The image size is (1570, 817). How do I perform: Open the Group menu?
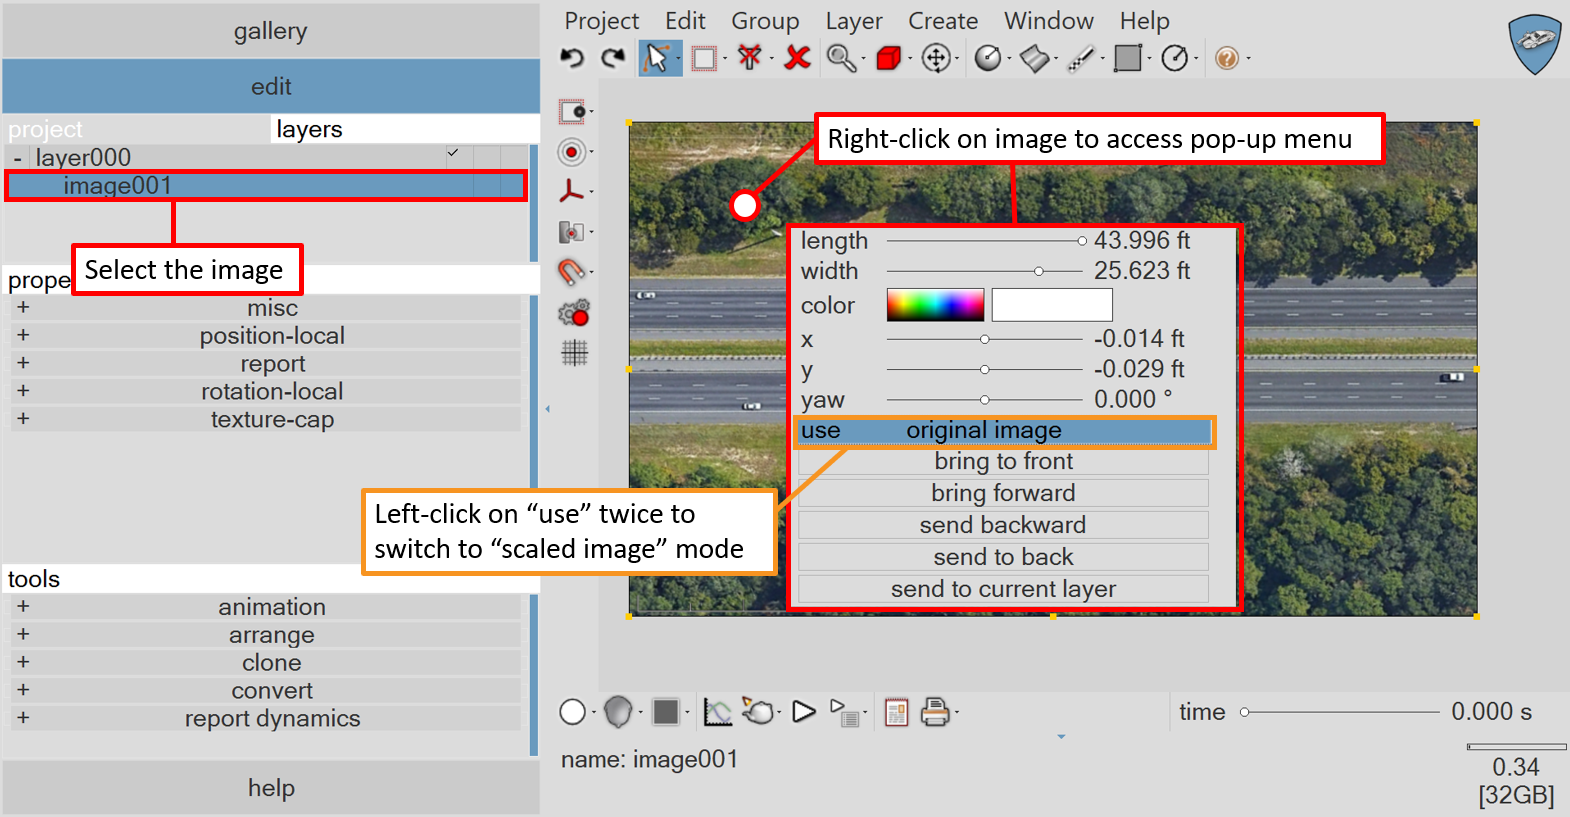coord(765,21)
